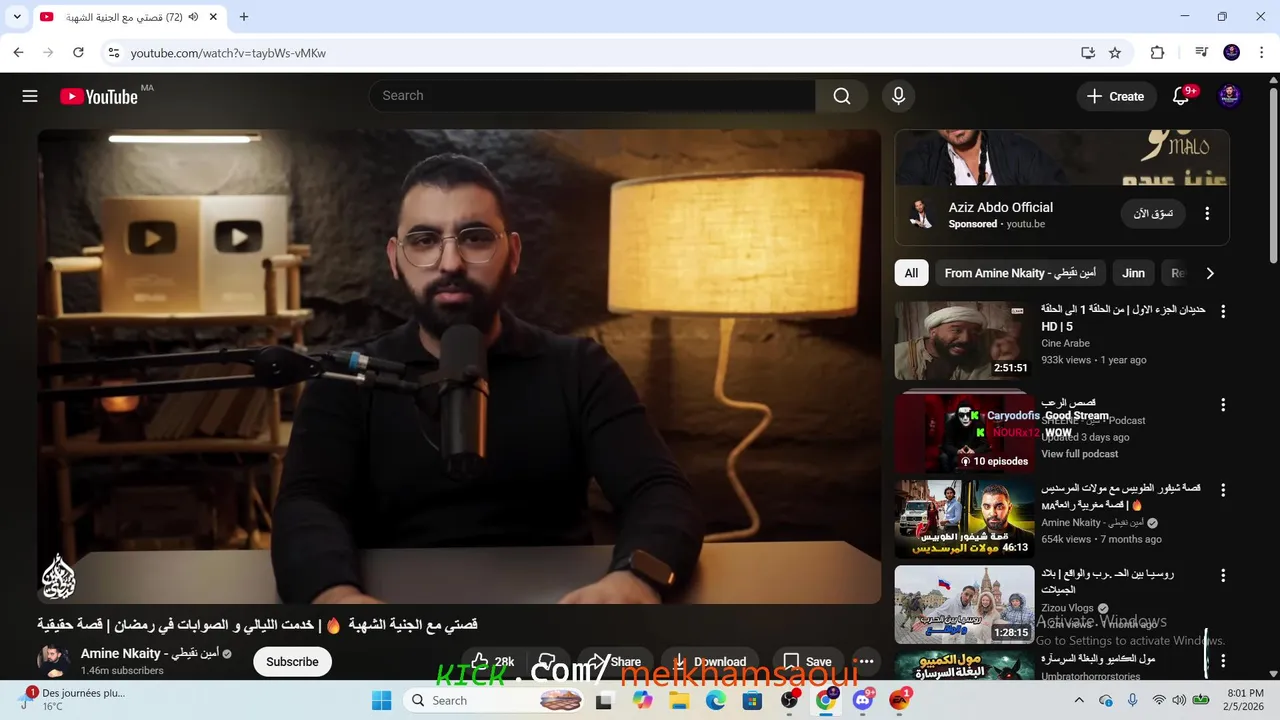Start voice search with microphone icon
Screen dimensions: 1280x720
point(898,96)
